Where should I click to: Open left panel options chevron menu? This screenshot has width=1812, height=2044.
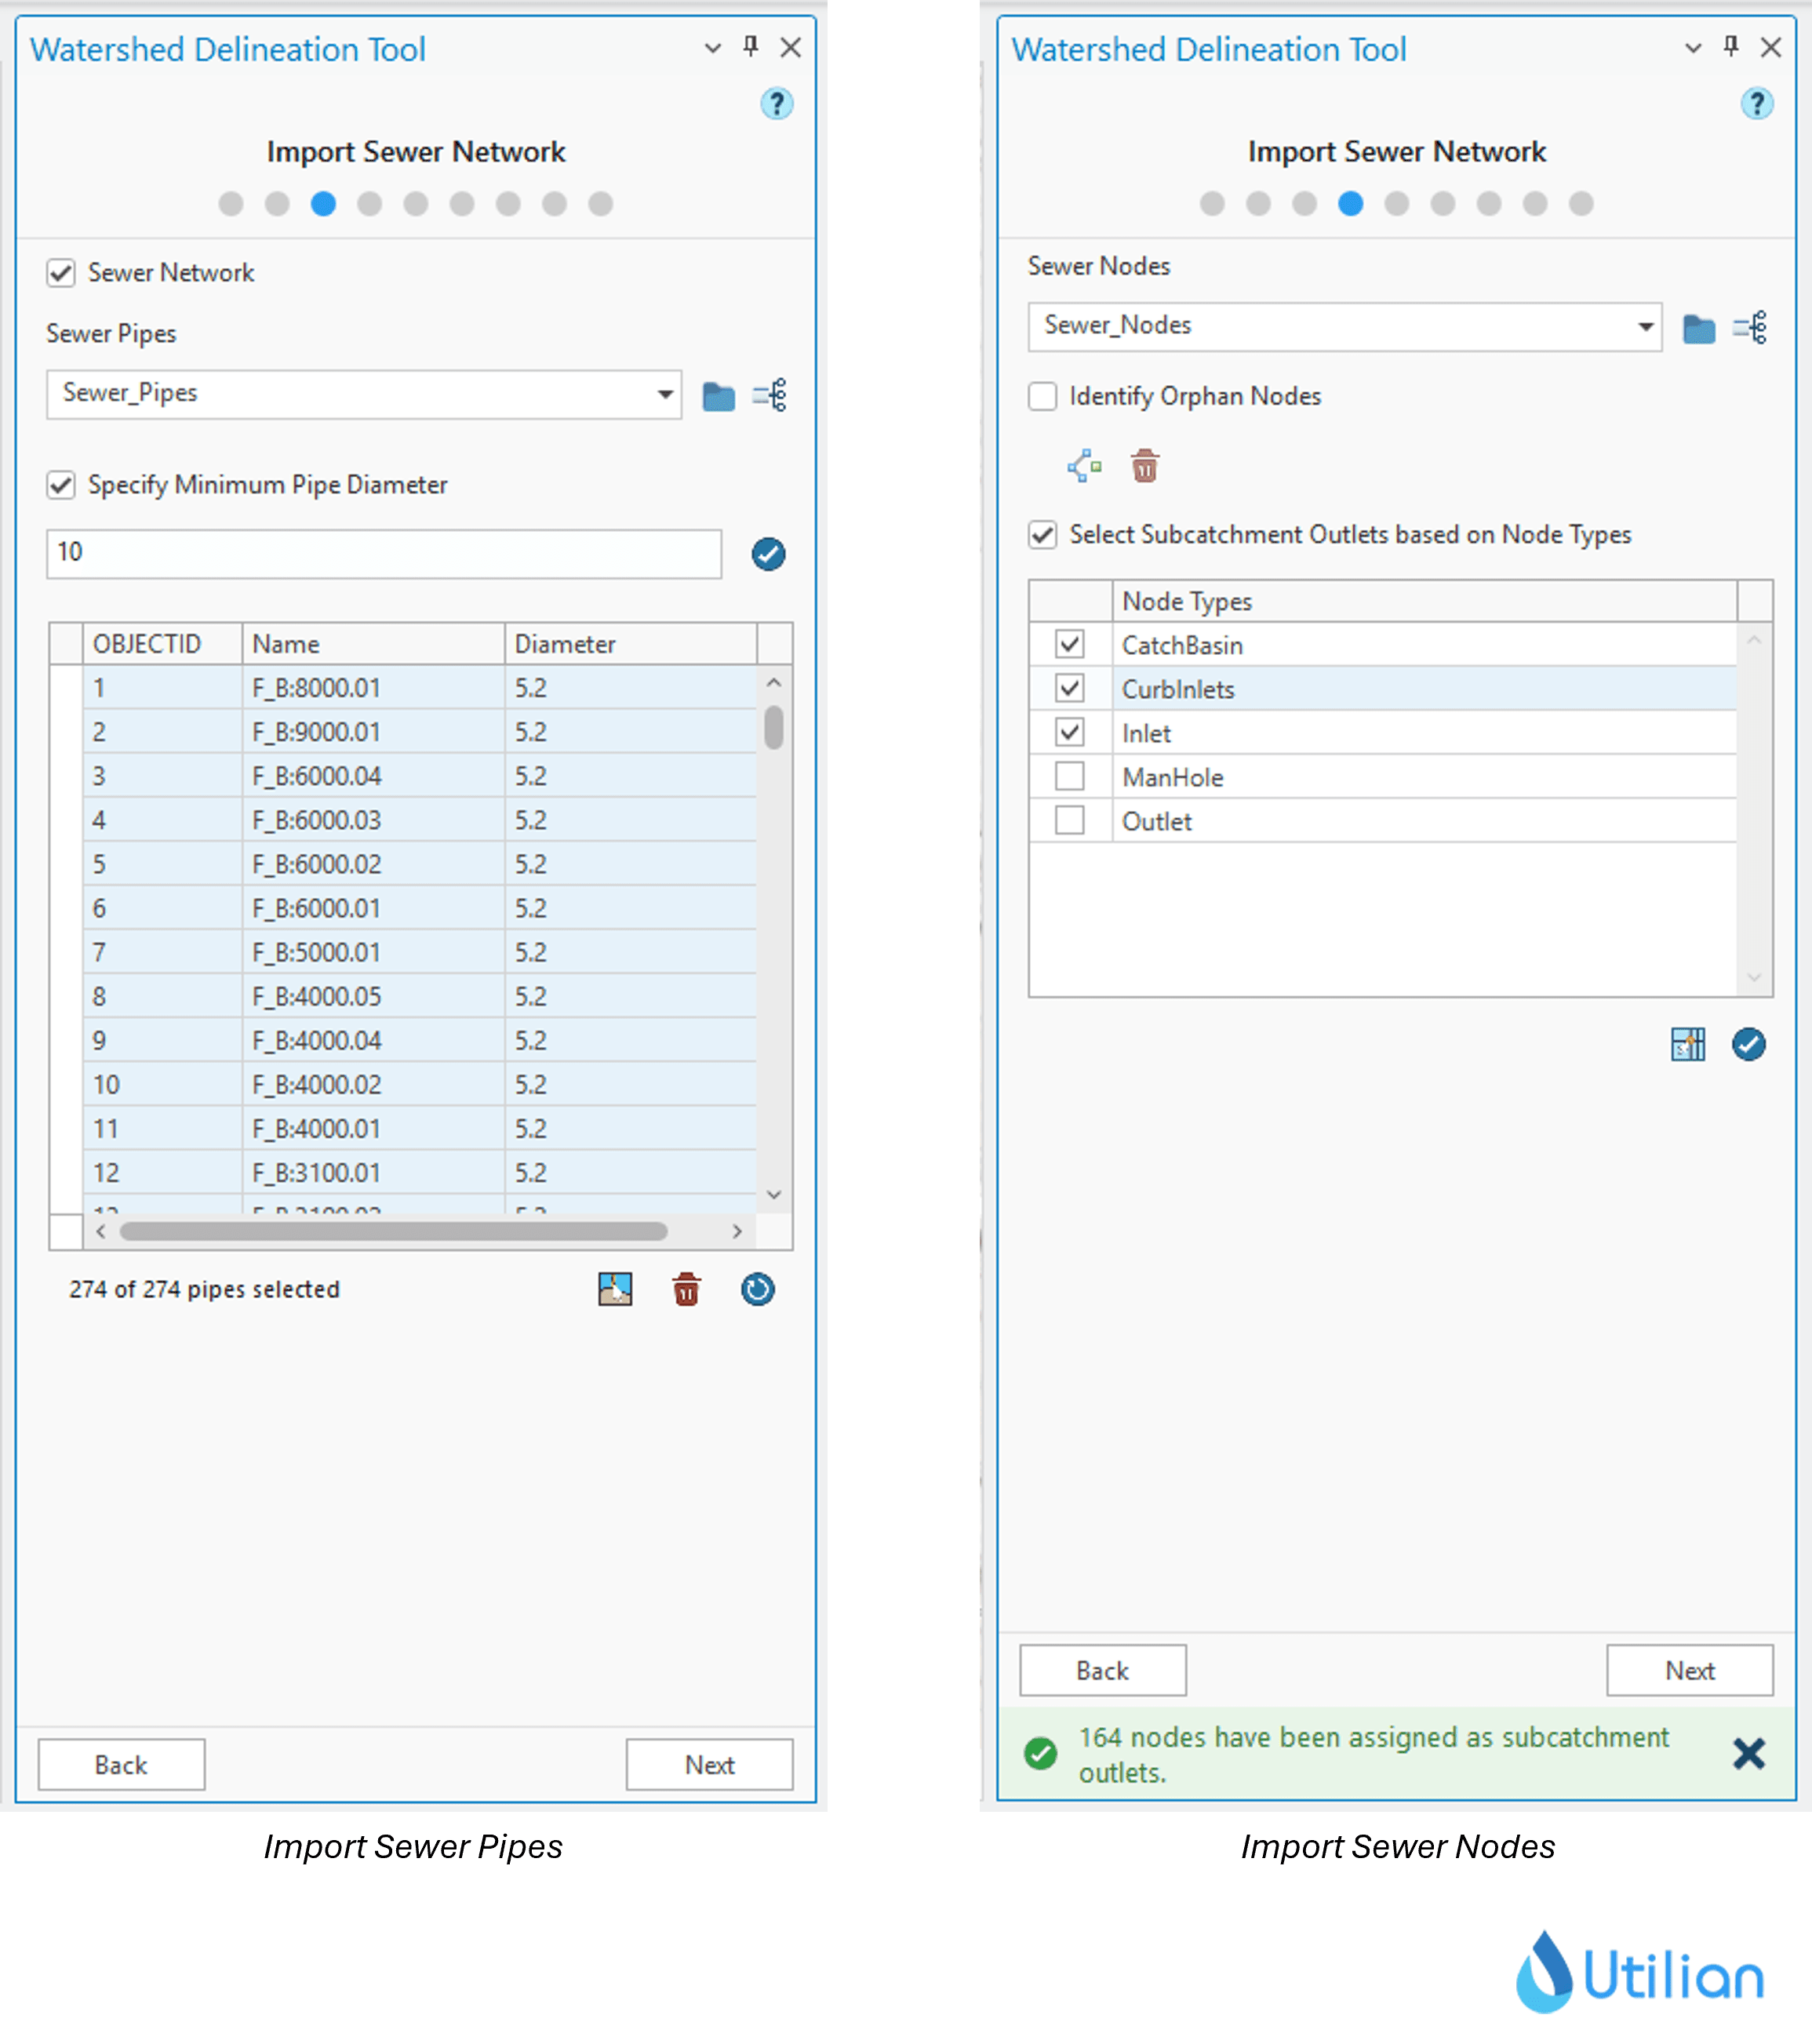[x=712, y=47]
